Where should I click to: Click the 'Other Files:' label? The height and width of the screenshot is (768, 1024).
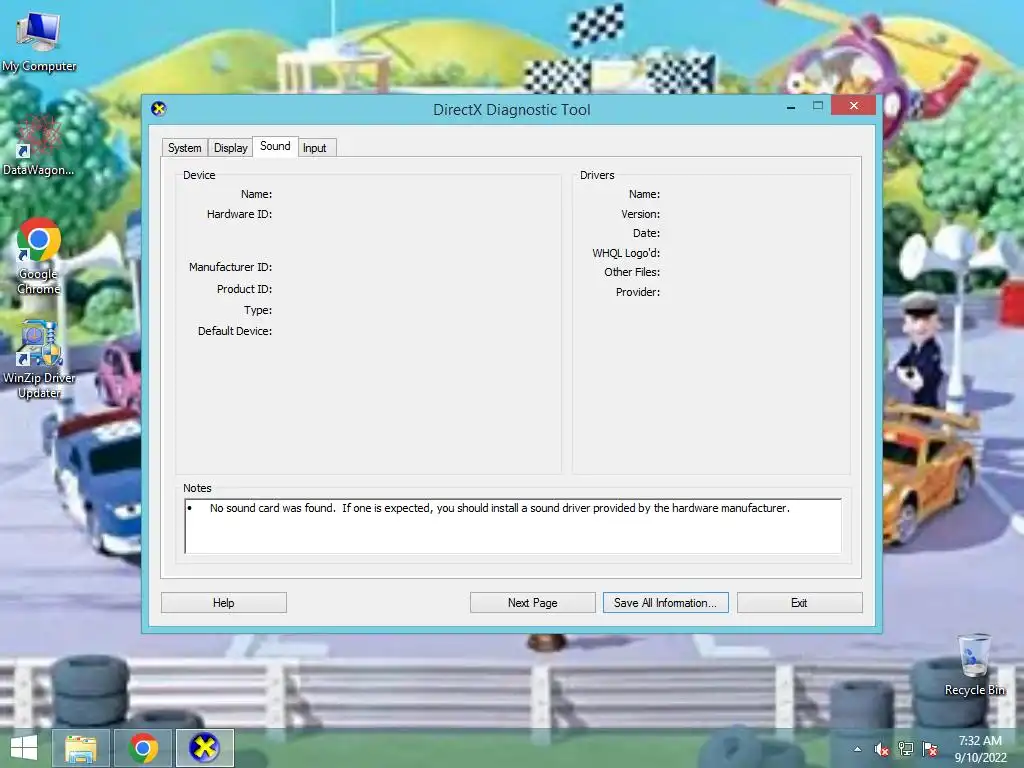[632, 272]
